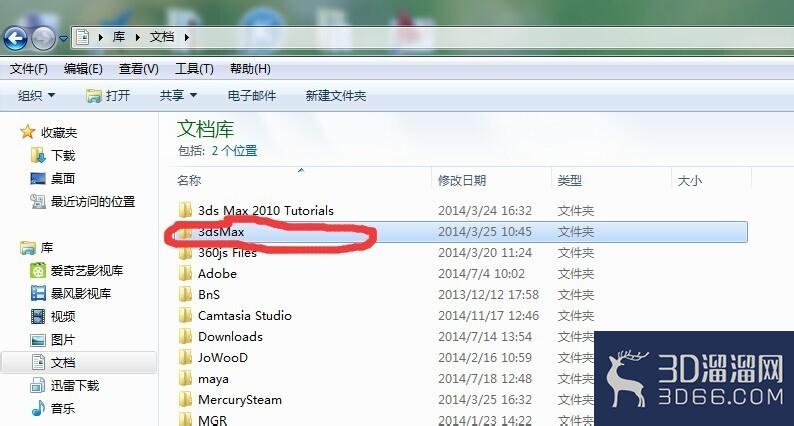Expand the arrow before 库 in address bar
This screenshot has height=426, width=794.
(x=101, y=37)
